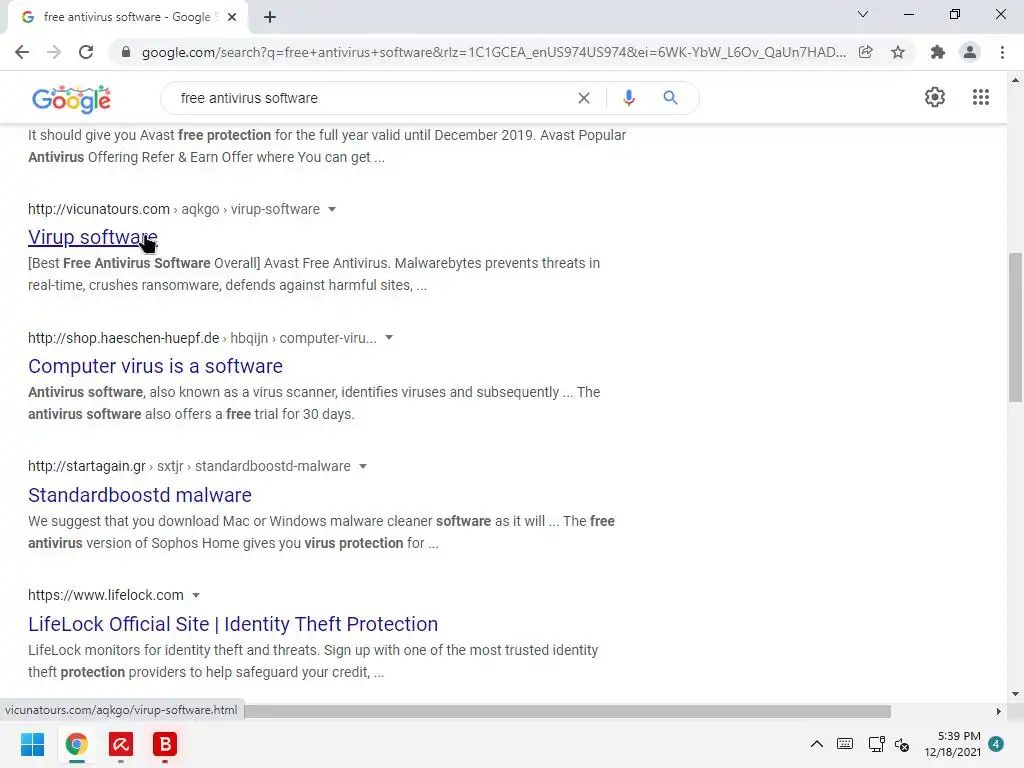The height and width of the screenshot is (768, 1024).
Task: Share this page icon in address bar
Action: coord(866,52)
